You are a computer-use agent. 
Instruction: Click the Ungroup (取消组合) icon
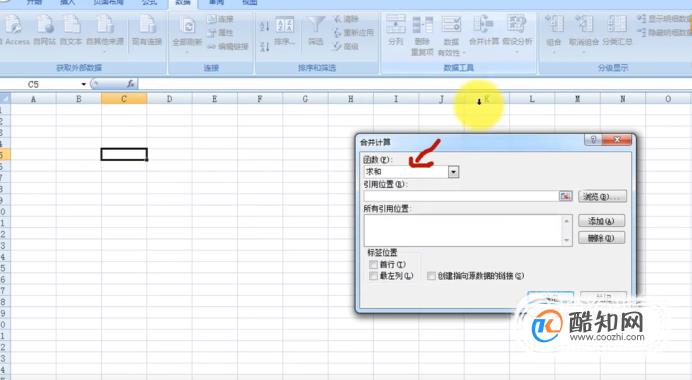point(584,25)
